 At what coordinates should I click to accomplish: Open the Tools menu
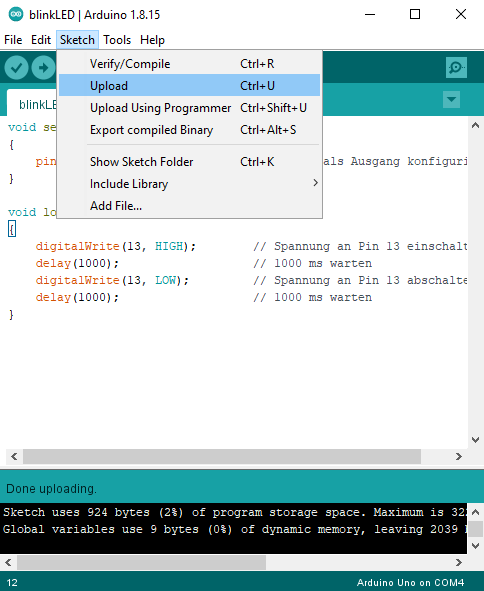[117, 40]
